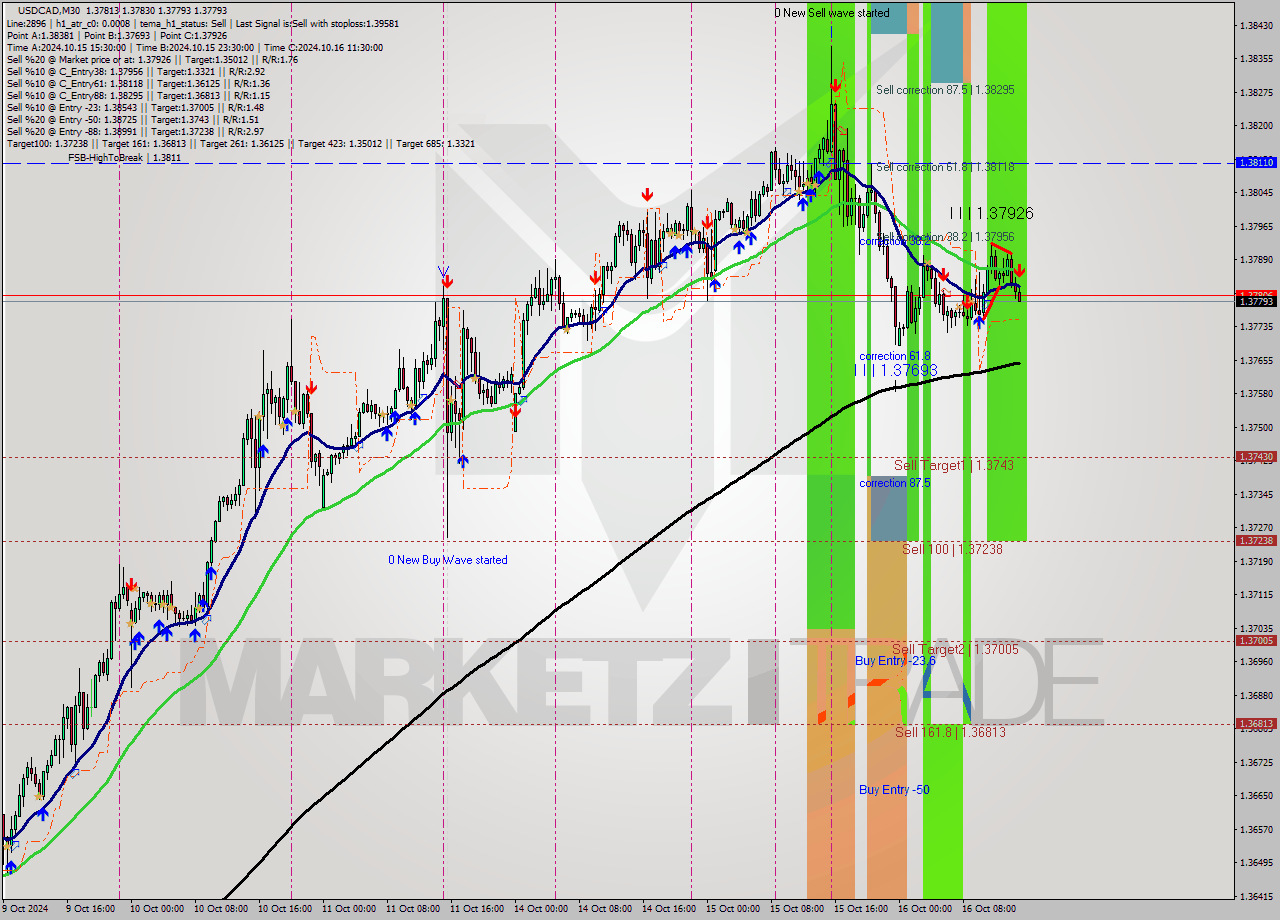Click the blue 'correction 61.8' label

895,356
